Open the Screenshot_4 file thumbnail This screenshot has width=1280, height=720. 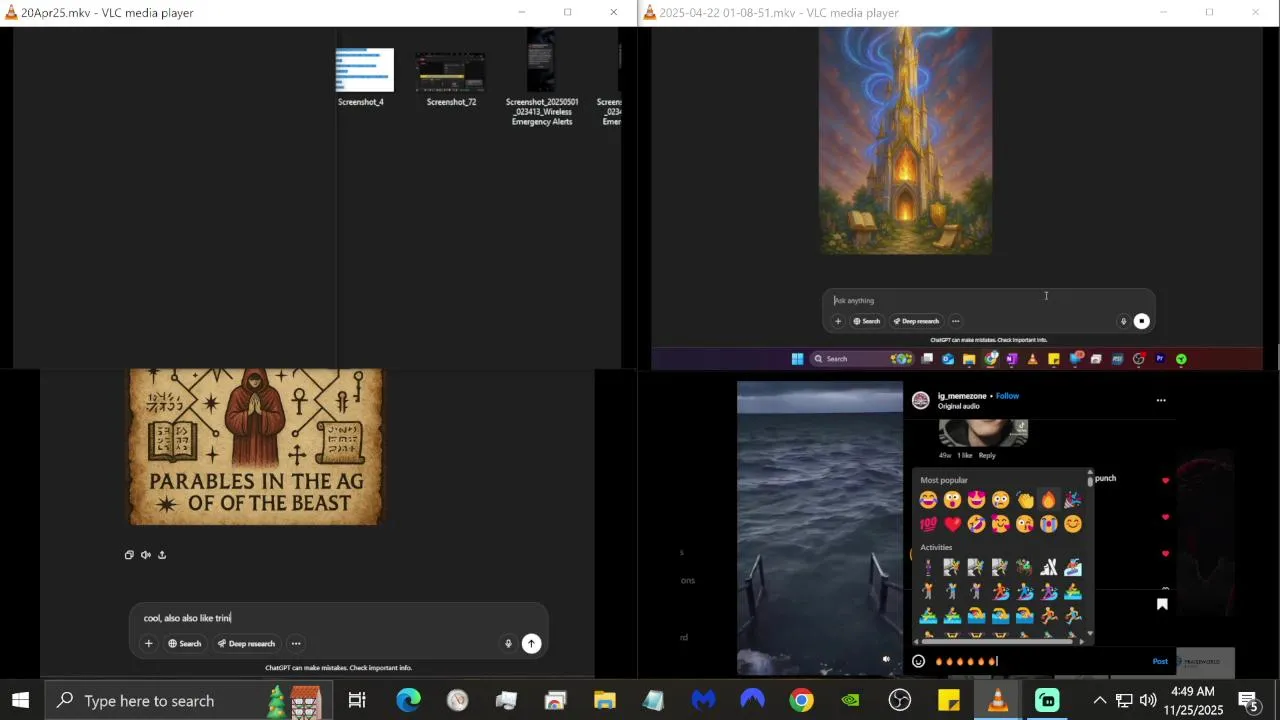pyautogui.click(x=364, y=70)
